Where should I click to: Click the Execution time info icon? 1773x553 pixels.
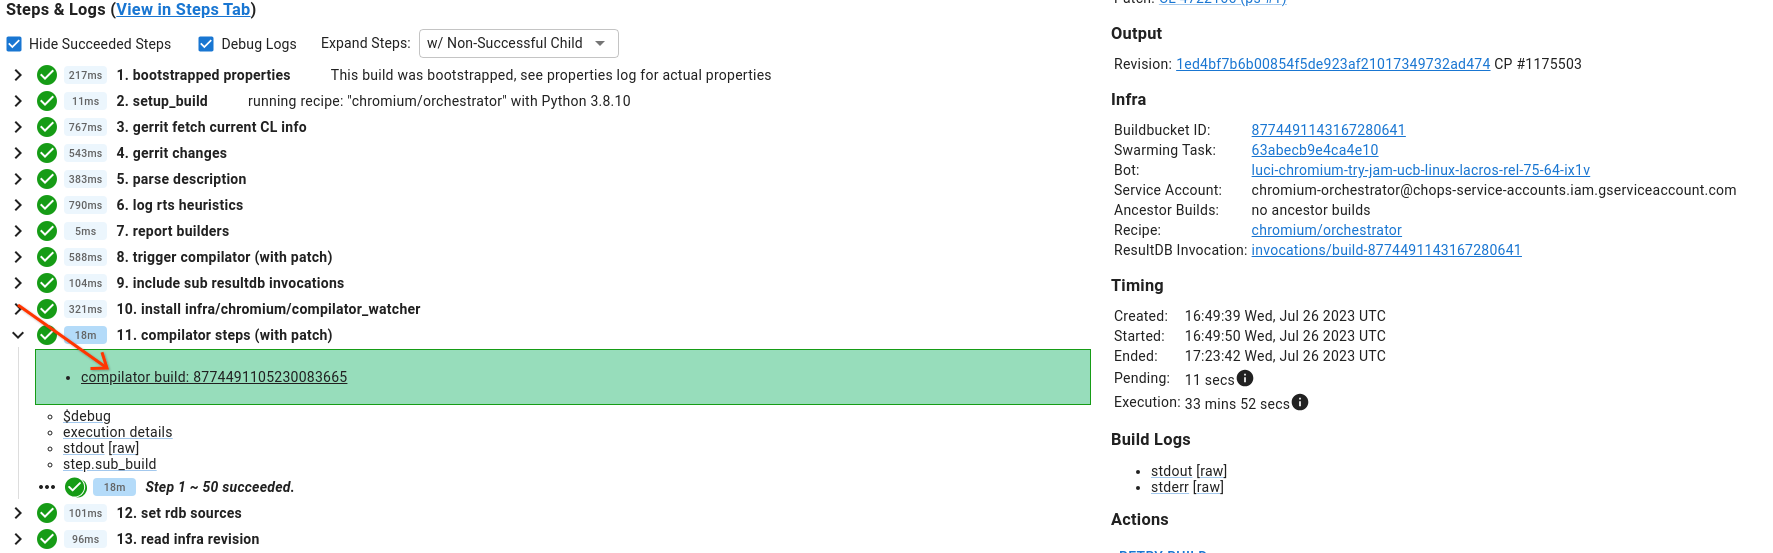pos(1300,402)
